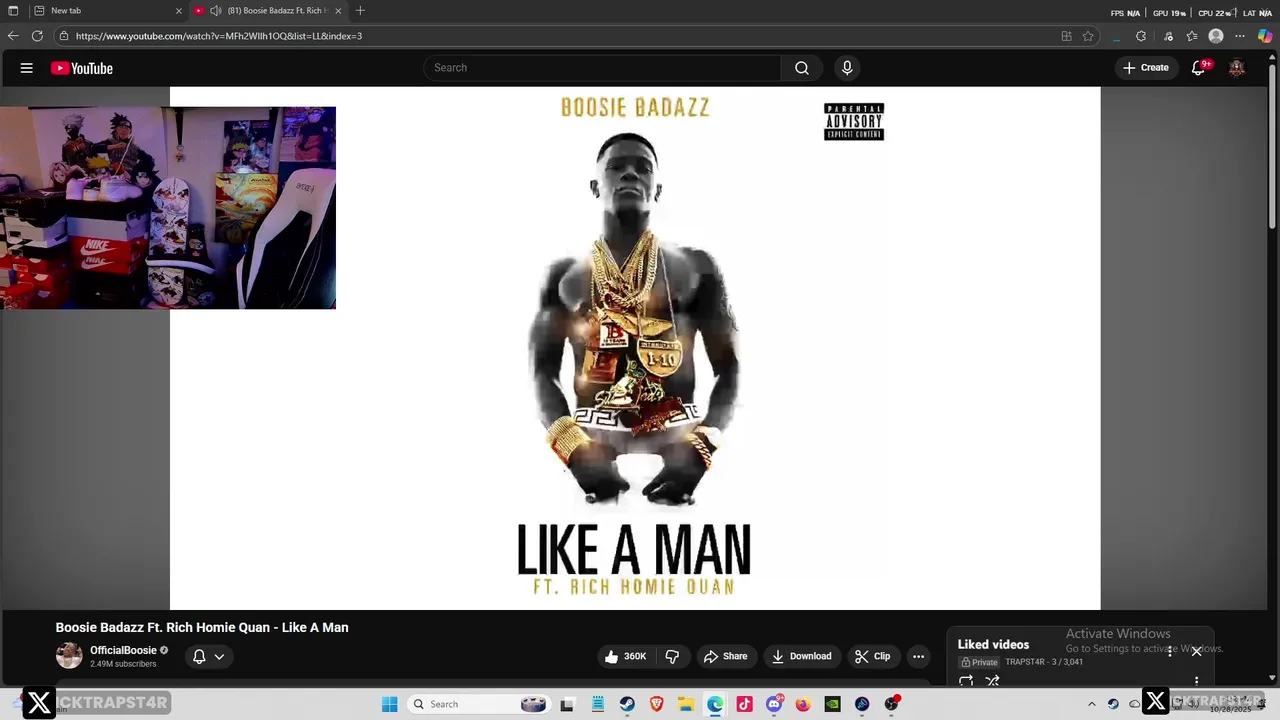Click the YouTube search magnifier button
This screenshot has width=1280, height=720.
pyautogui.click(x=801, y=68)
